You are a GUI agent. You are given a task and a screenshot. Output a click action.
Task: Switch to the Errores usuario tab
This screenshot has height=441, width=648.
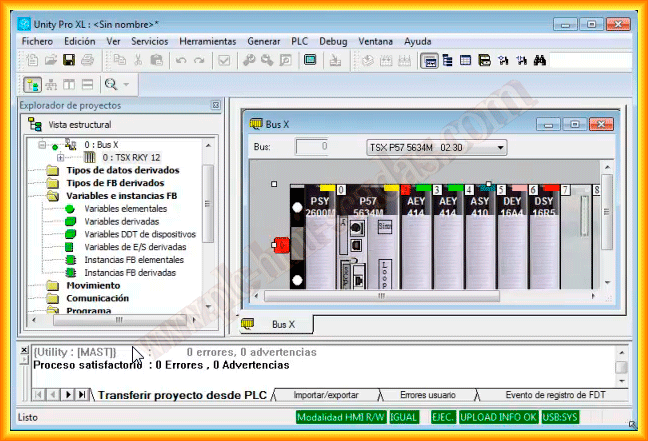(426, 395)
